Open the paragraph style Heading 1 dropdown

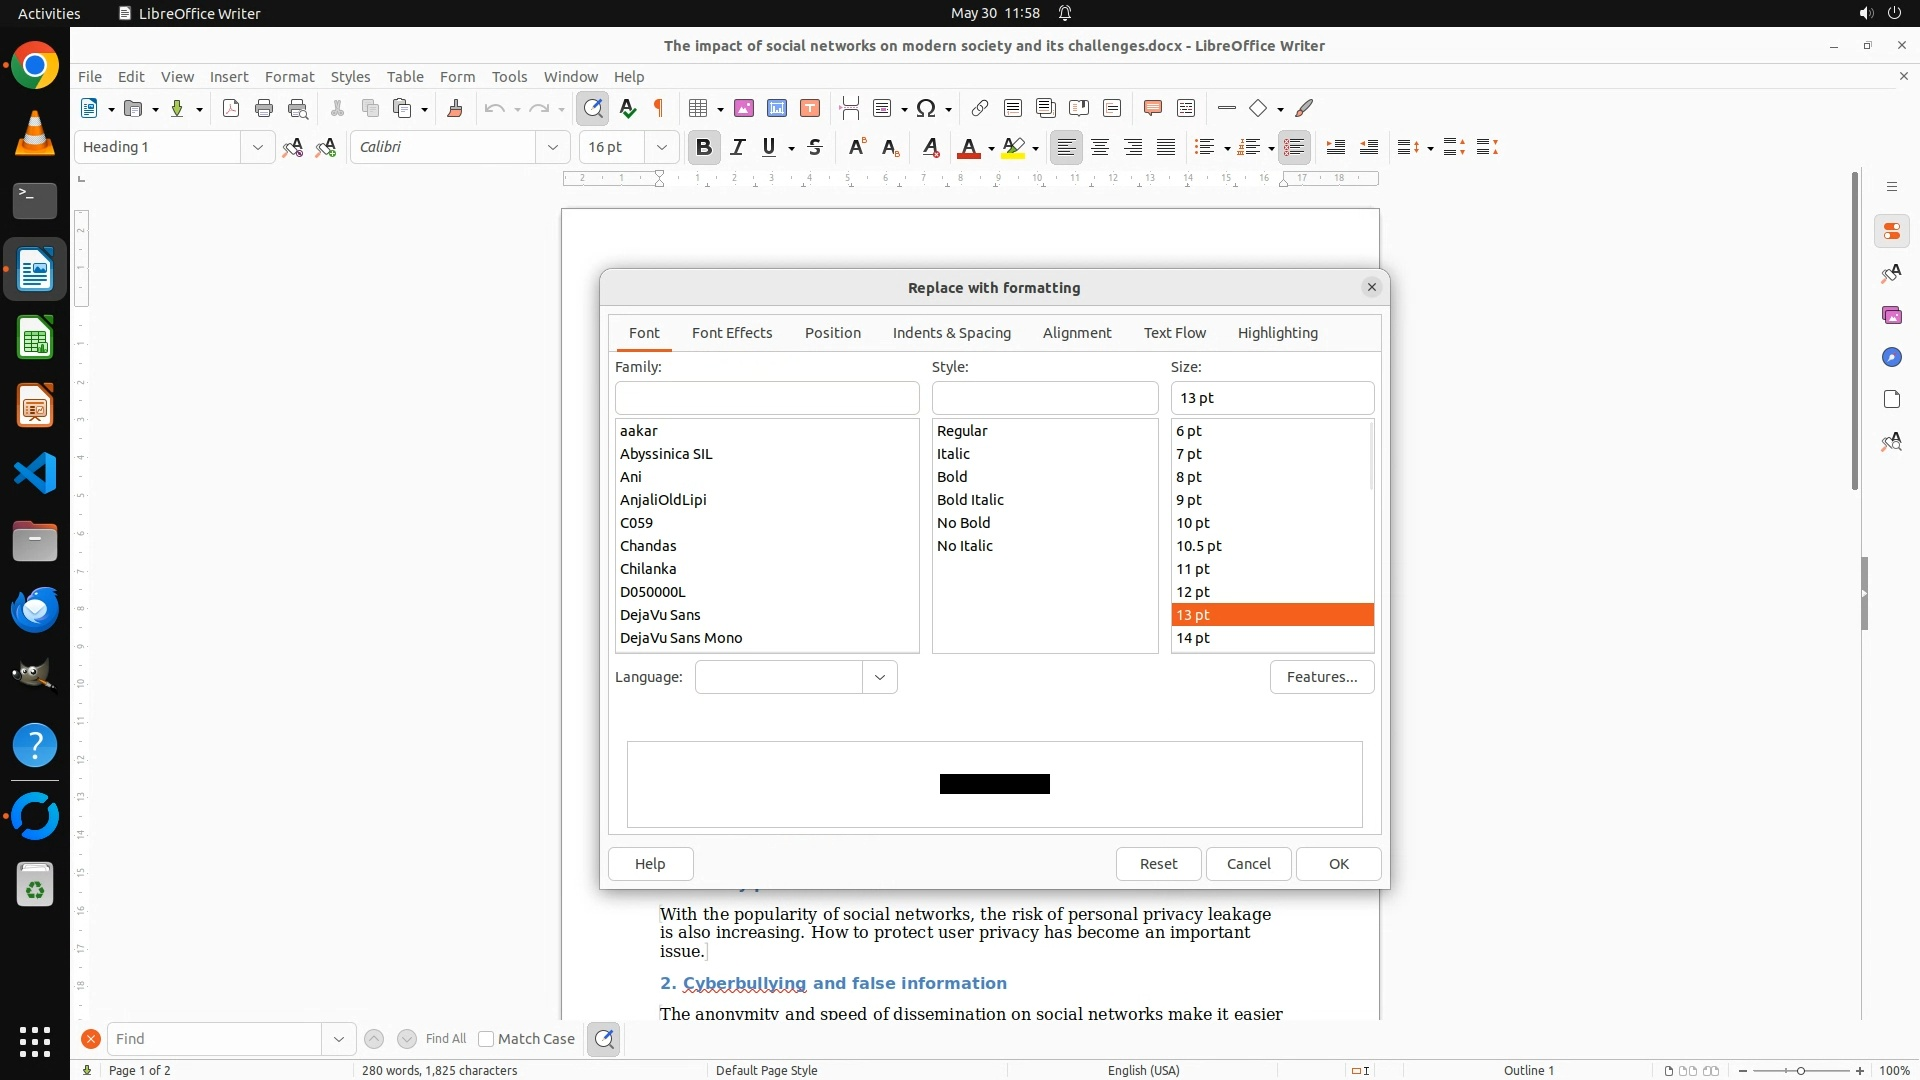[257, 148]
